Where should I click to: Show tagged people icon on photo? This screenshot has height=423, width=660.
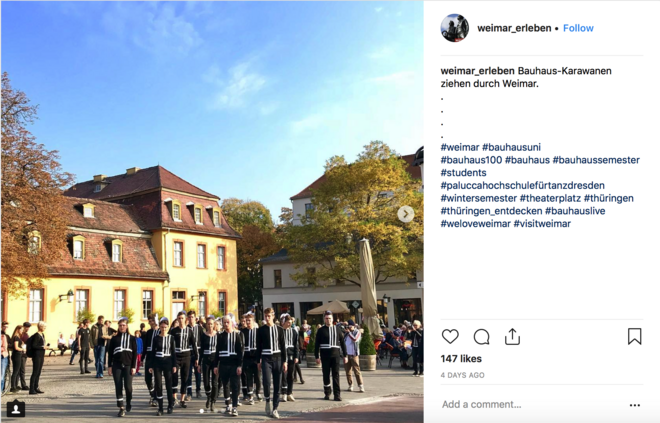16,408
